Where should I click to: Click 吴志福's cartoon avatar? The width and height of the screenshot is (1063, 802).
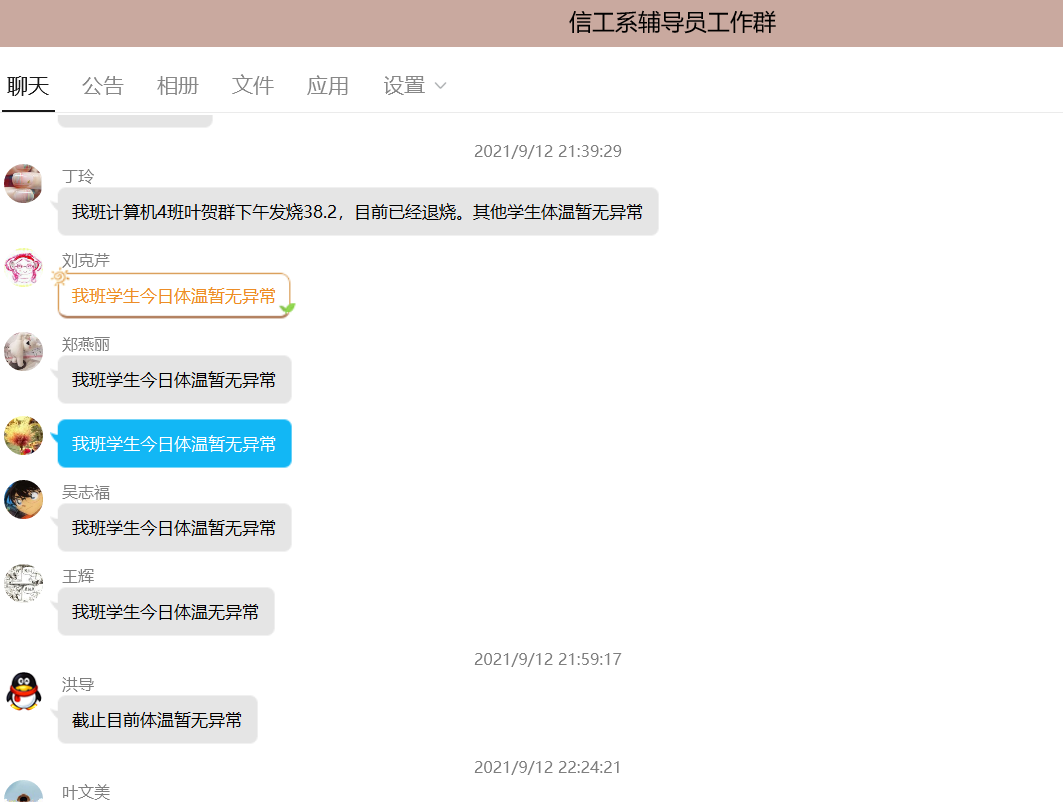tap(23, 500)
